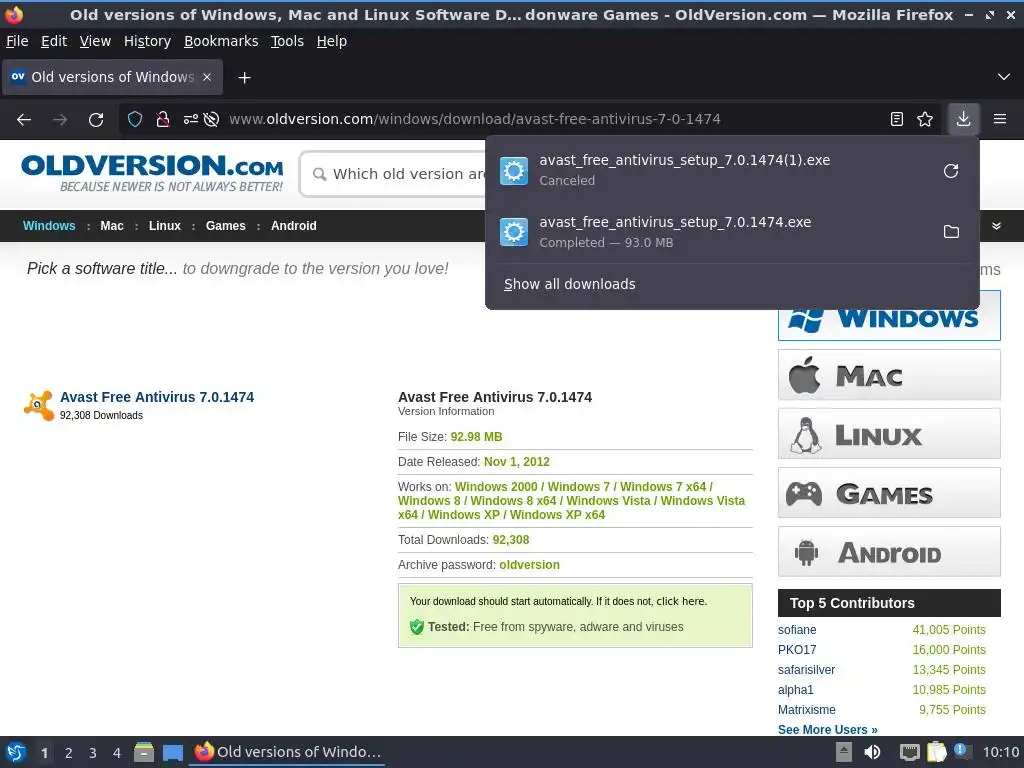
Task: Expand the site navigation double chevron
Action: [996, 226]
